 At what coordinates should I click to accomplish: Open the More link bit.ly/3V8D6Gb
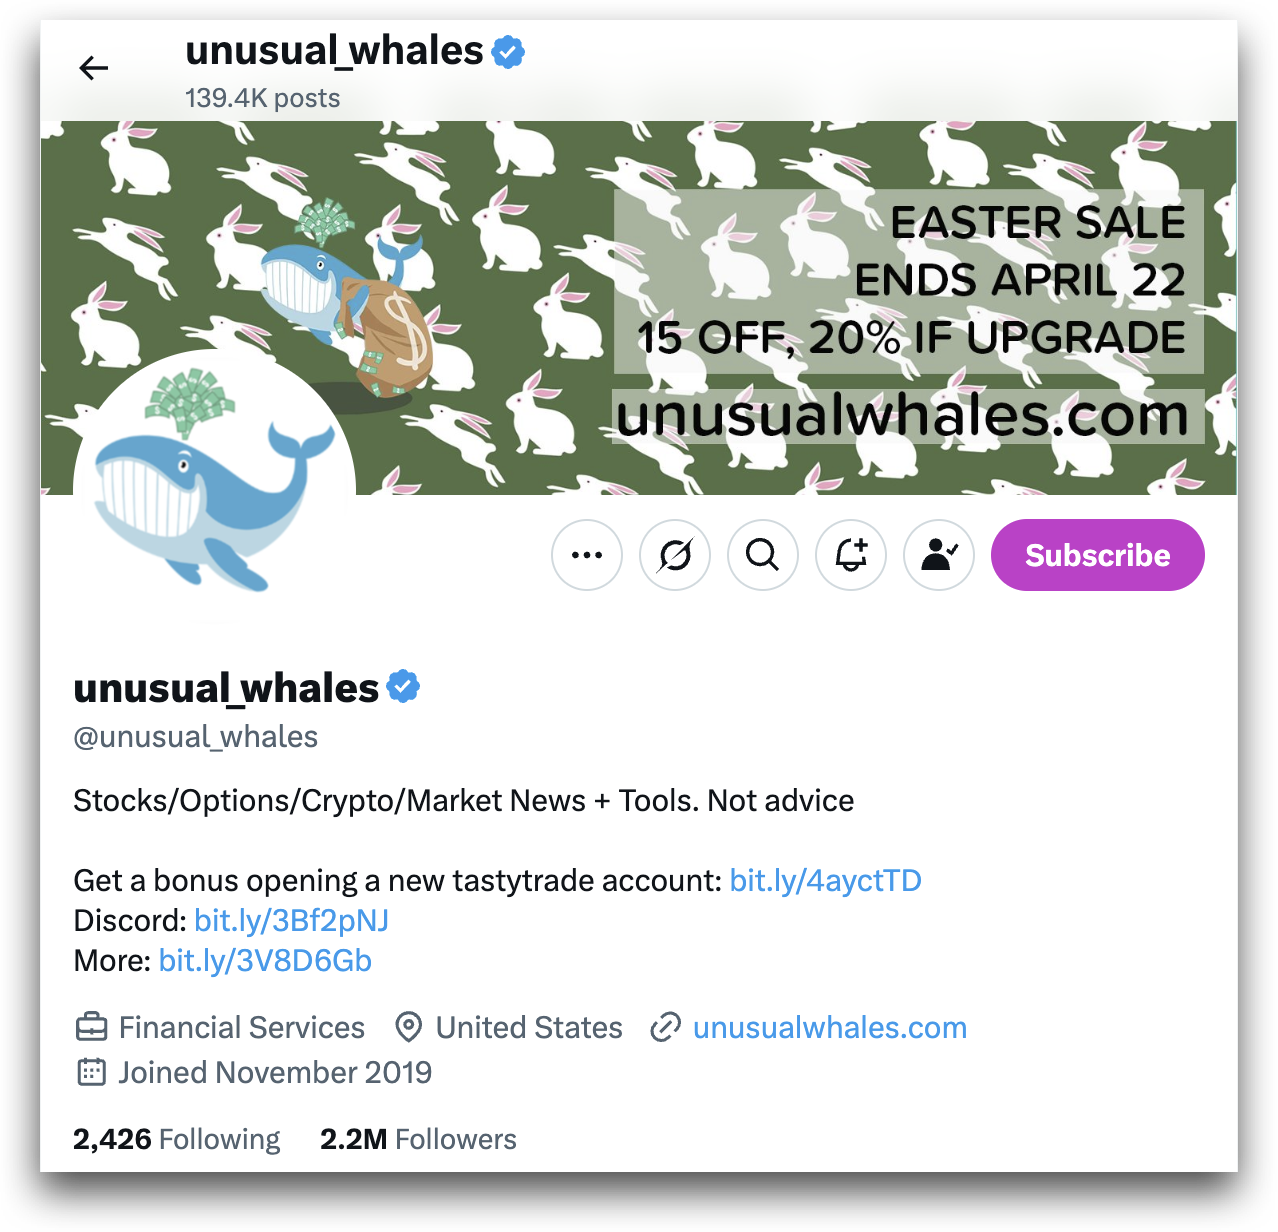(265, 961)
